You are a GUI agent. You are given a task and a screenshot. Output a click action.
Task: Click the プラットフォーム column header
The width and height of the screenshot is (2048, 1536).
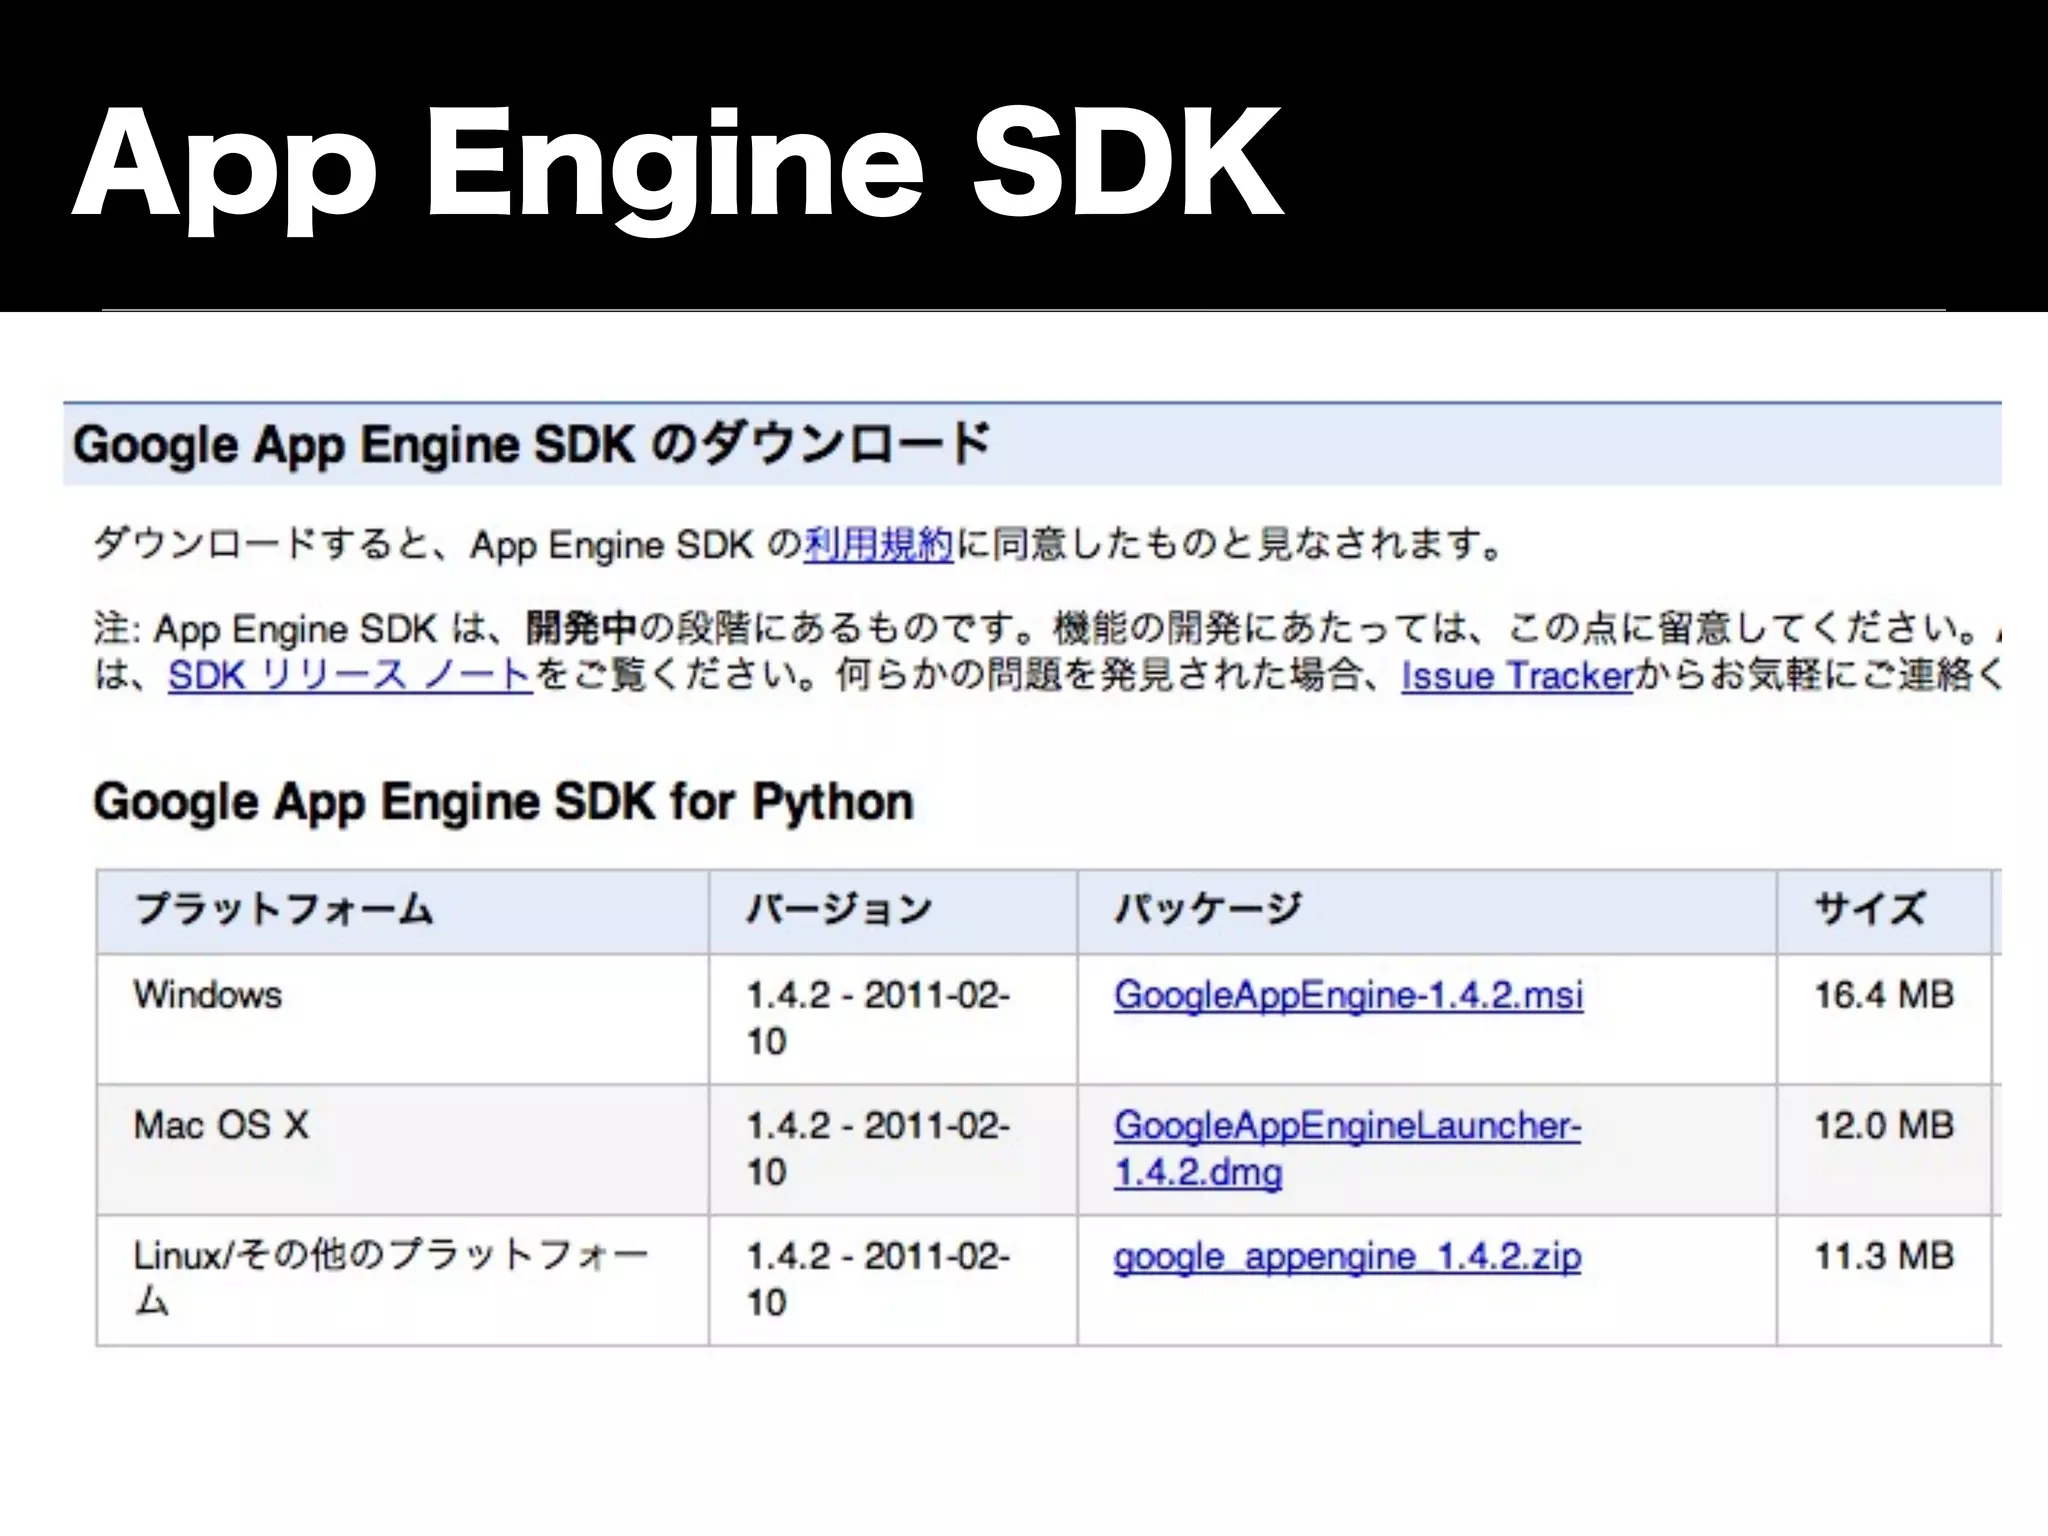[x=284, y=909]
